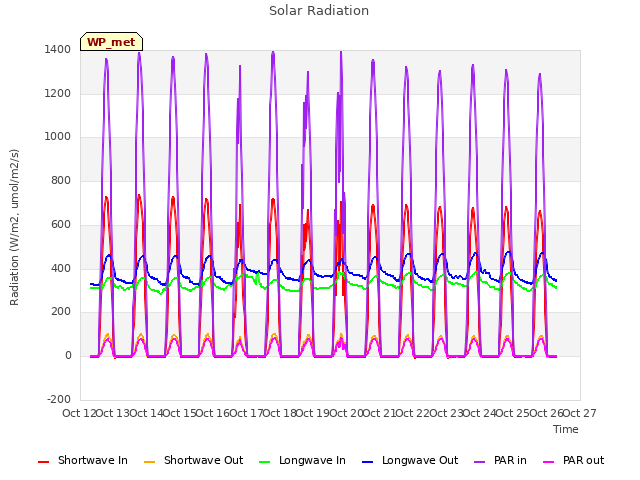Viewport: 640px width, 480px height.
Task: Click the blue Longwave Out color marker
Action: click(x=367, y=462)
